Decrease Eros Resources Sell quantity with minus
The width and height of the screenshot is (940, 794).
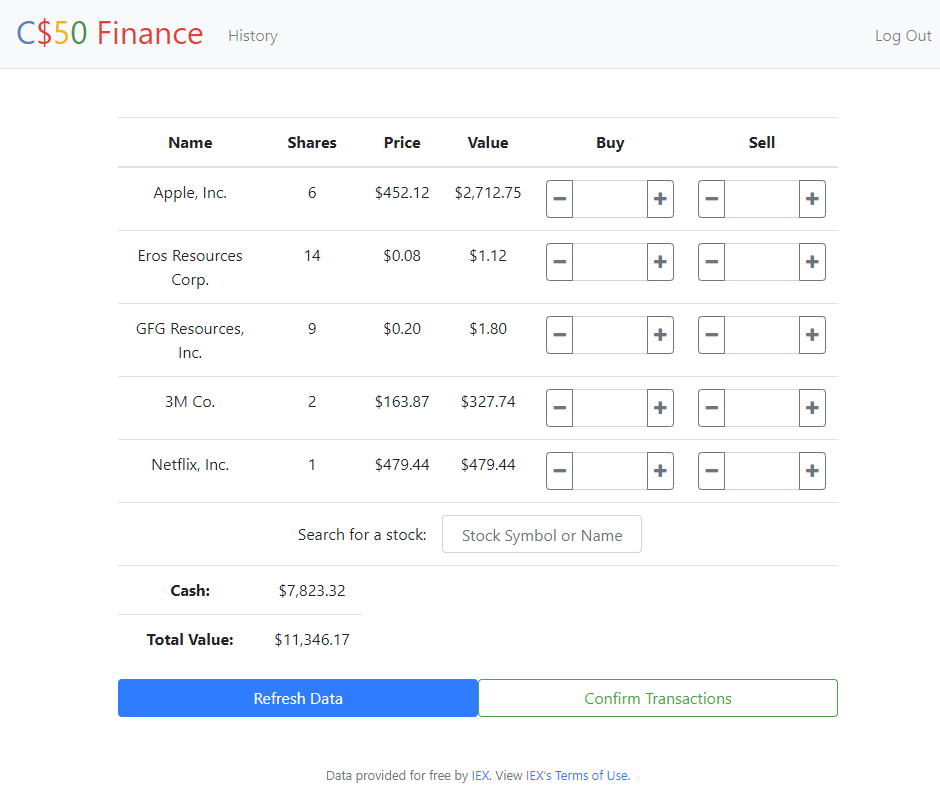click(x=711, y=262)
